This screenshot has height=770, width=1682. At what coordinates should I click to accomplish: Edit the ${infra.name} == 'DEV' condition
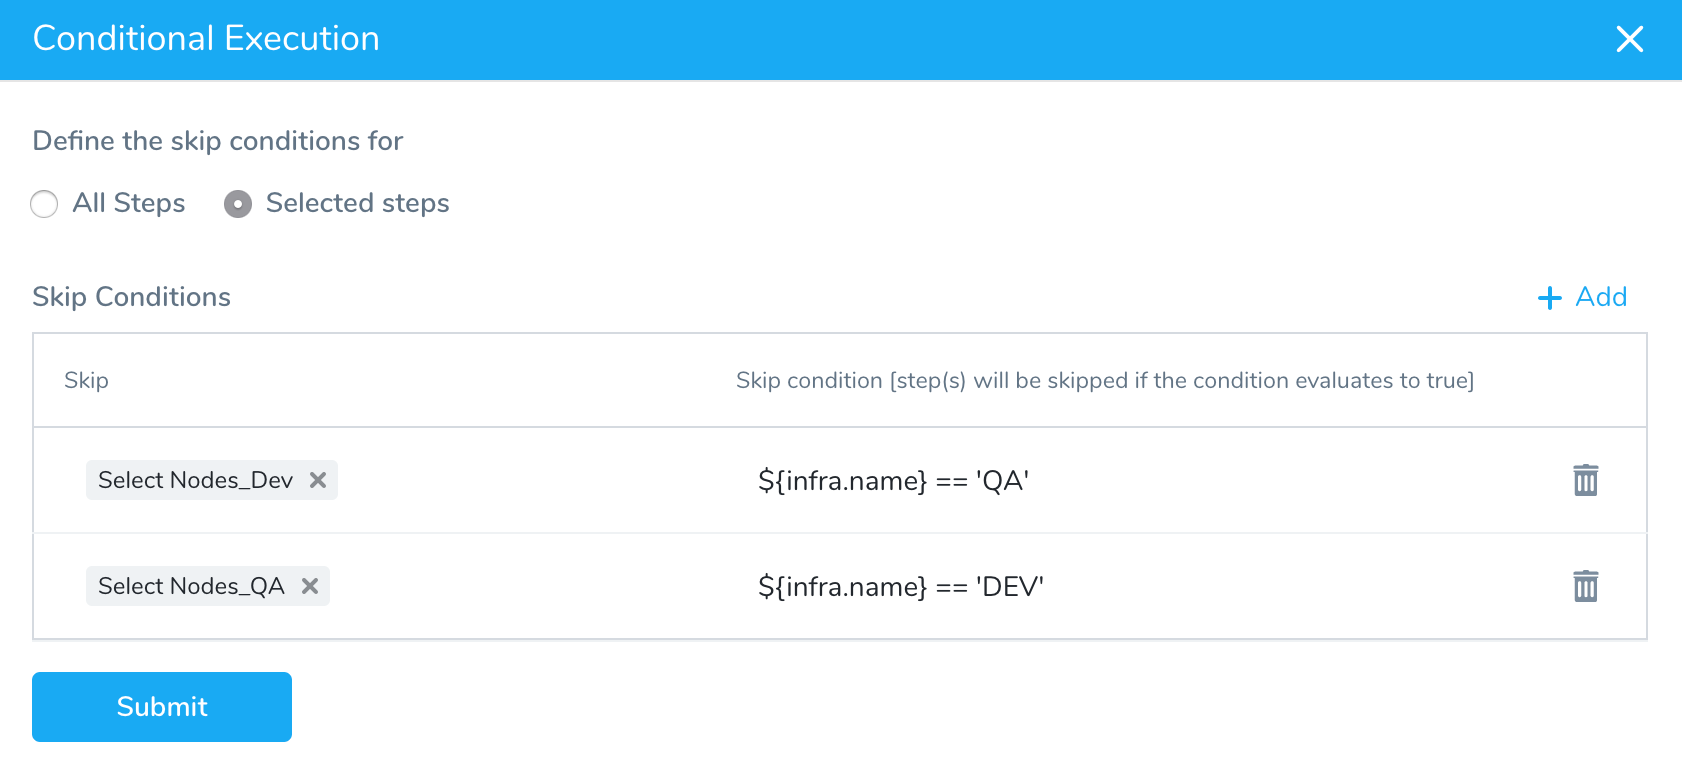coord(900,587)
